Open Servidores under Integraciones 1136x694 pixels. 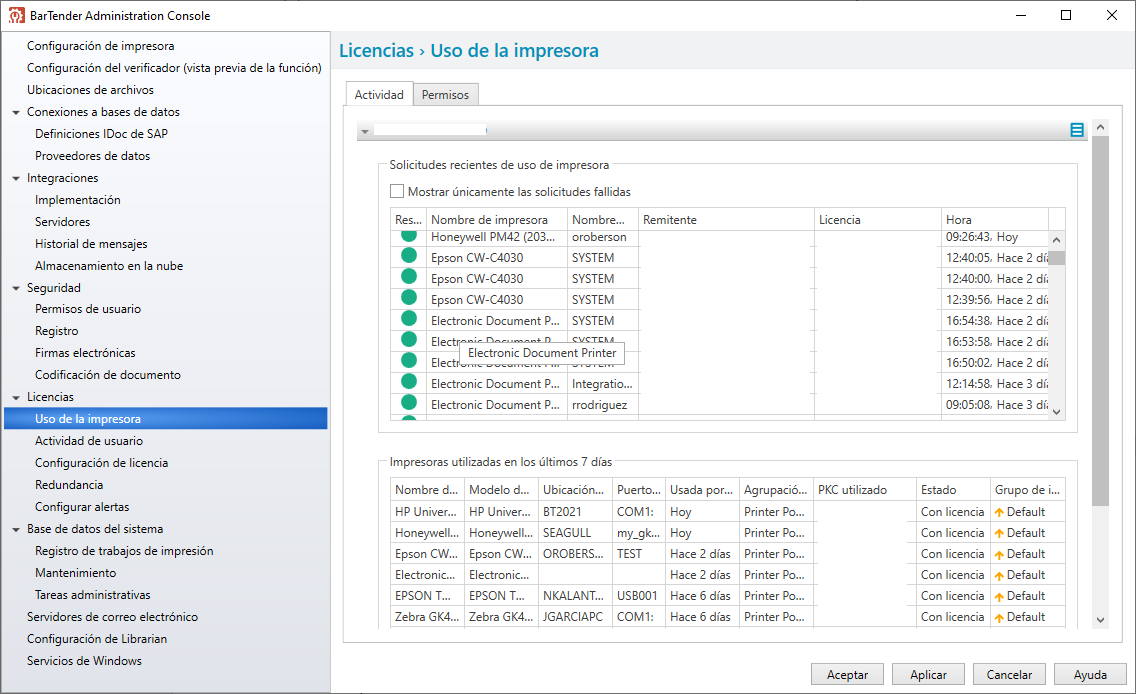tap(62, 222)
